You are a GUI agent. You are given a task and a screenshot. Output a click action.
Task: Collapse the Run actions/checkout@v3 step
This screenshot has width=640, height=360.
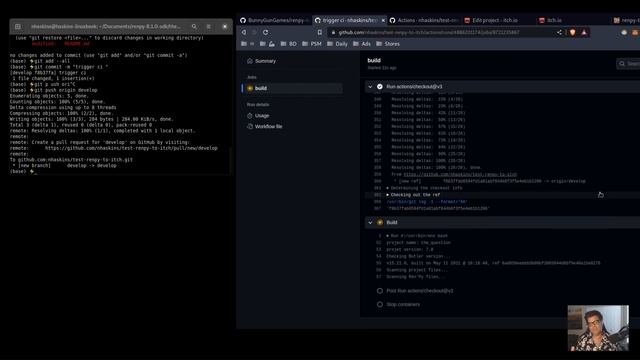pyautogui.click(x=370, y=87)
